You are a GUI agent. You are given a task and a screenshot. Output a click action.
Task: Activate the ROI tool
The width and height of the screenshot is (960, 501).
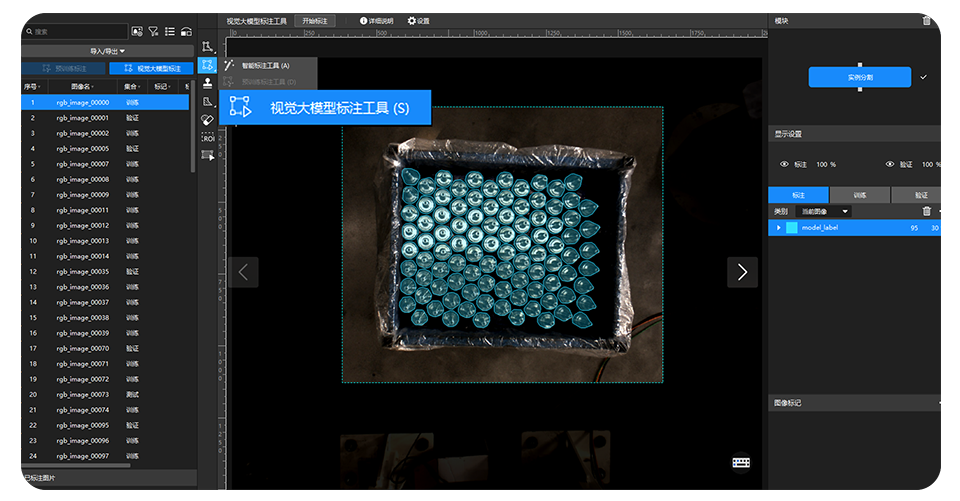point(207,137)
